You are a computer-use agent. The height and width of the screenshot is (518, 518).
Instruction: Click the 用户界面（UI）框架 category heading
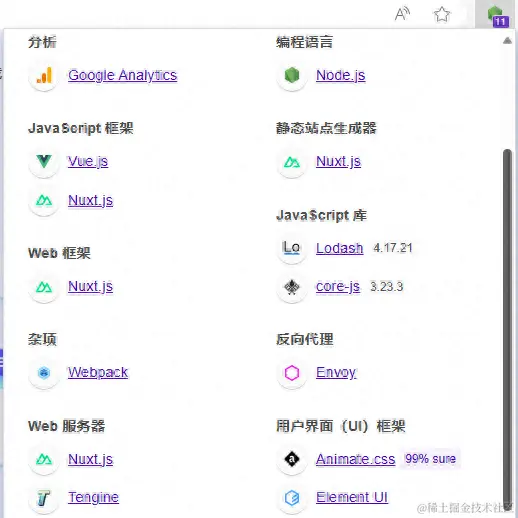tap(340, 426)
